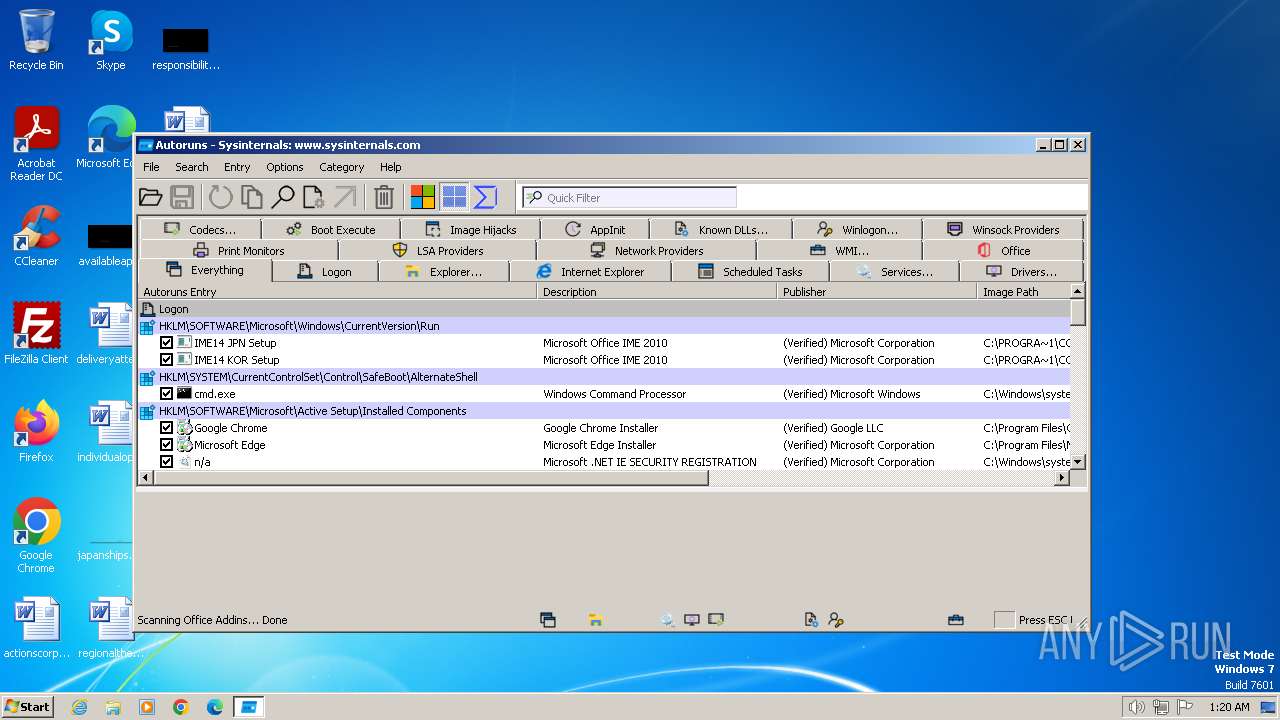This screenshot has width=1280, height=720.
Task: Open the Search menu
Action: [192, 167]
